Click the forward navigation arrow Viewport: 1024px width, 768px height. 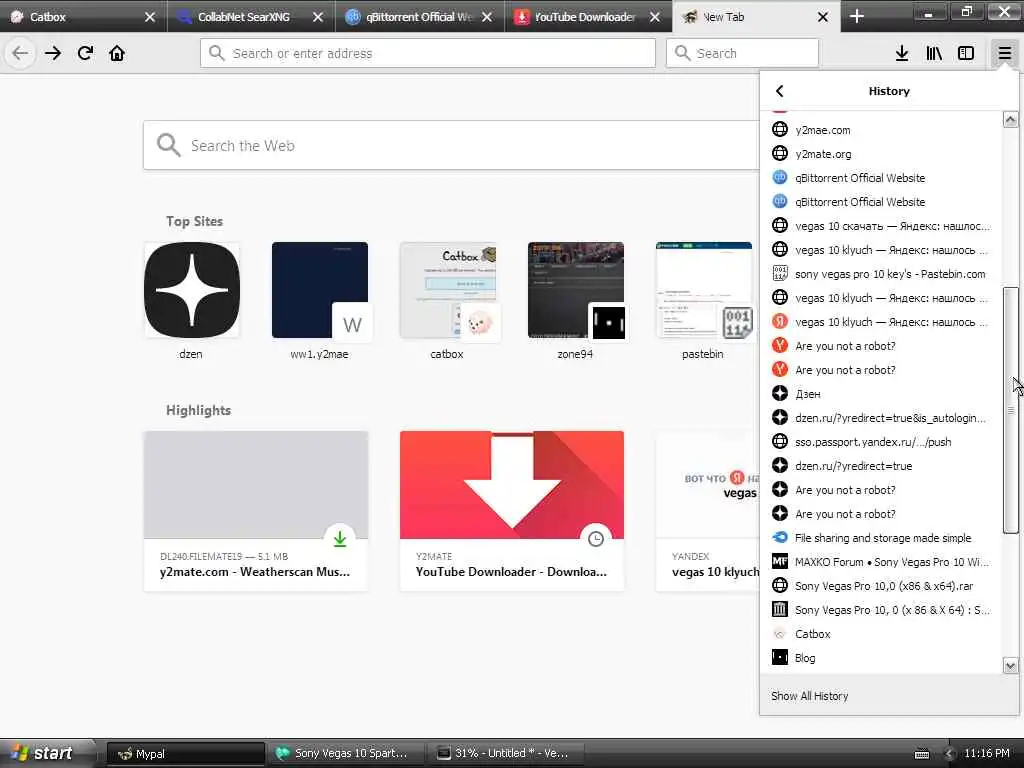tap(53, 53)
